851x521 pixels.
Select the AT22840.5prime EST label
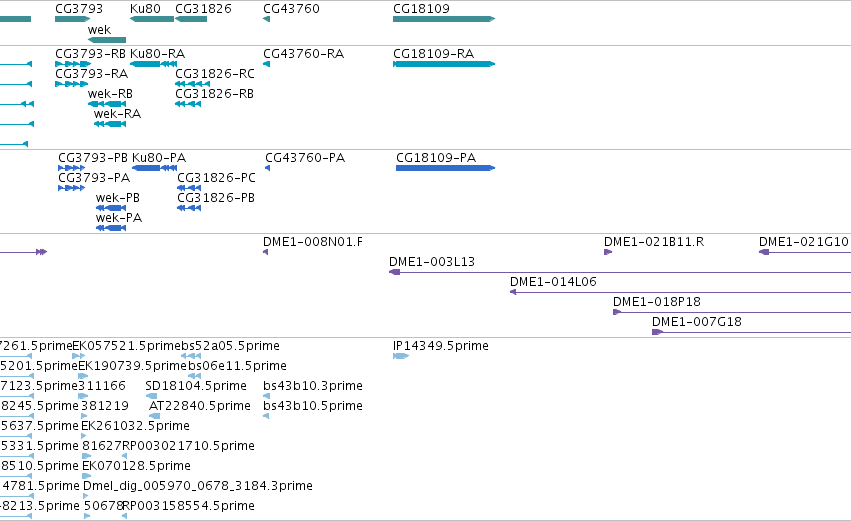point(200,406)
